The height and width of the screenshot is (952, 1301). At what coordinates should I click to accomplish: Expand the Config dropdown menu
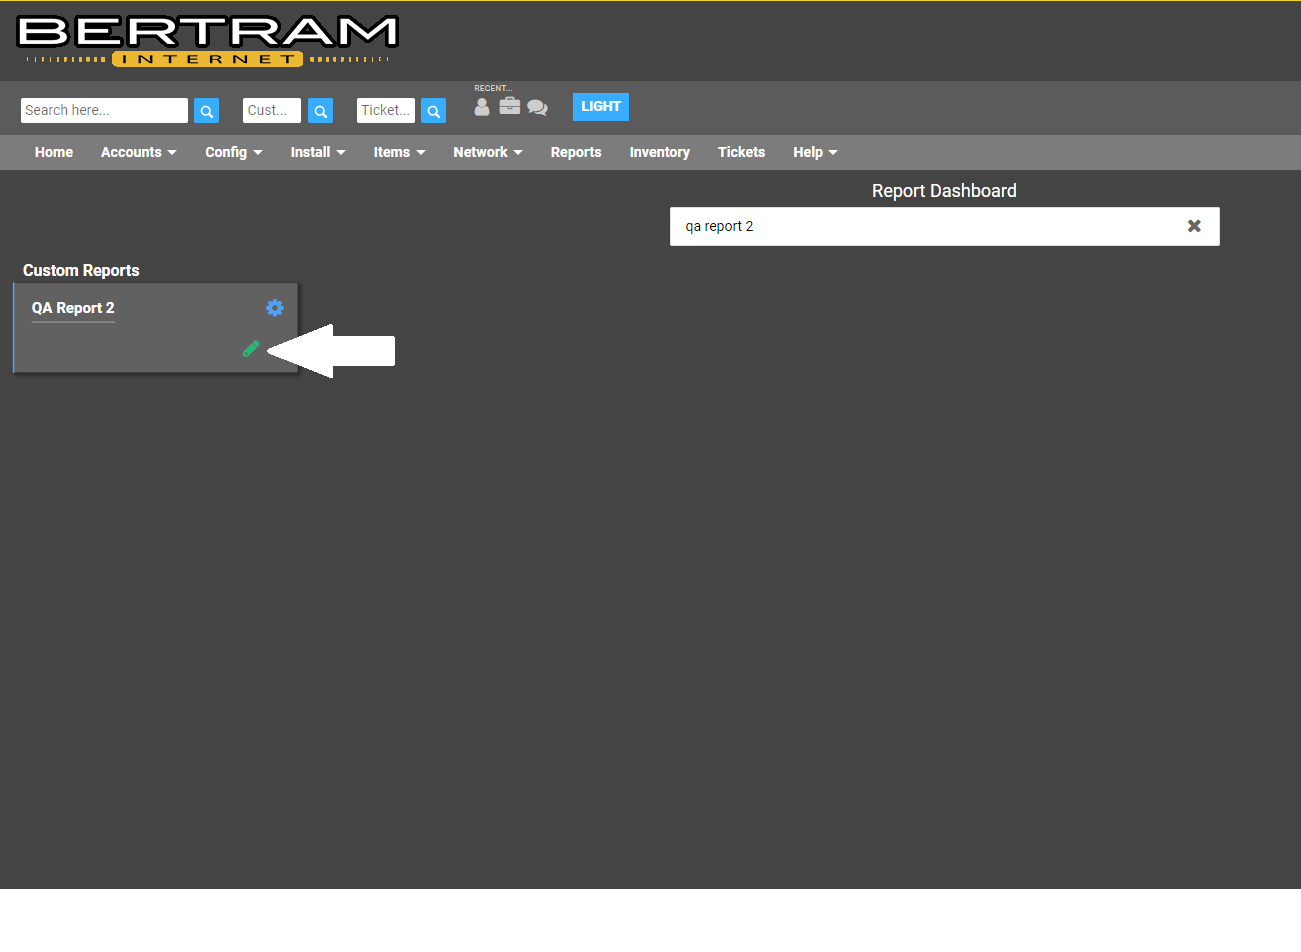[233, 152]
